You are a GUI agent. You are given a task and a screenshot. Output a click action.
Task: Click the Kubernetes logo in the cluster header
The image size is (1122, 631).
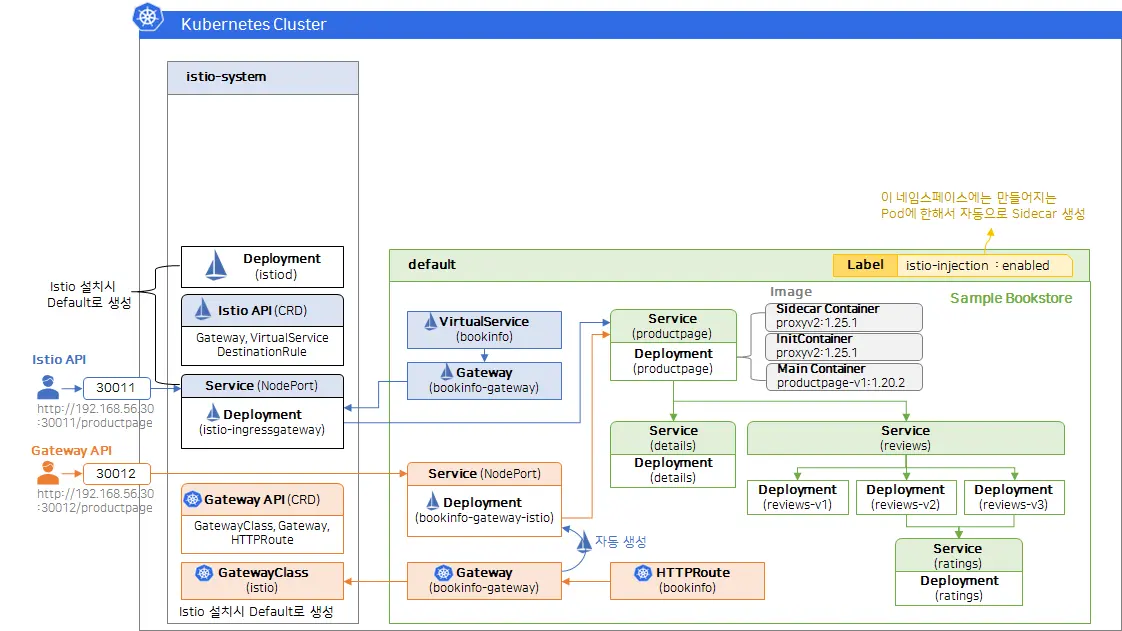pos(149,17)
